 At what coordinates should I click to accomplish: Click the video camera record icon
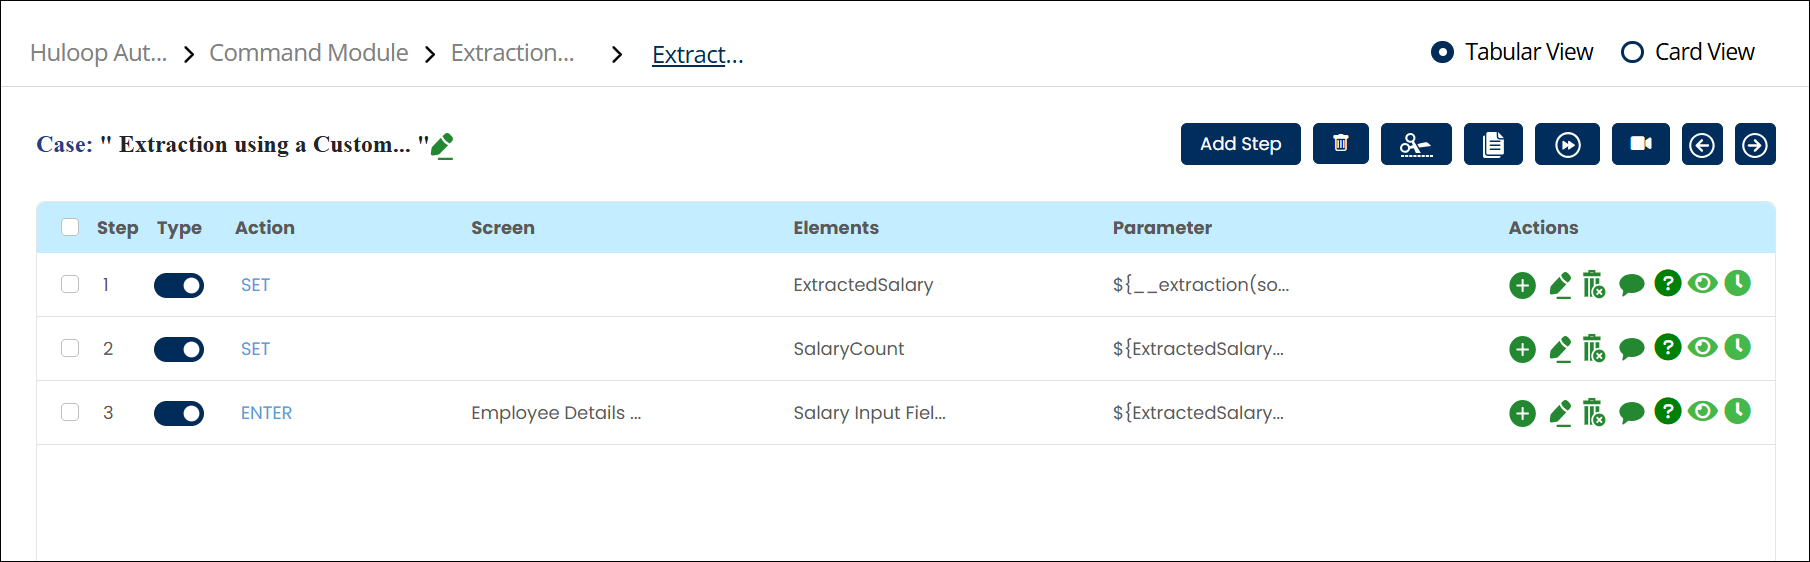click(1640, 144)
